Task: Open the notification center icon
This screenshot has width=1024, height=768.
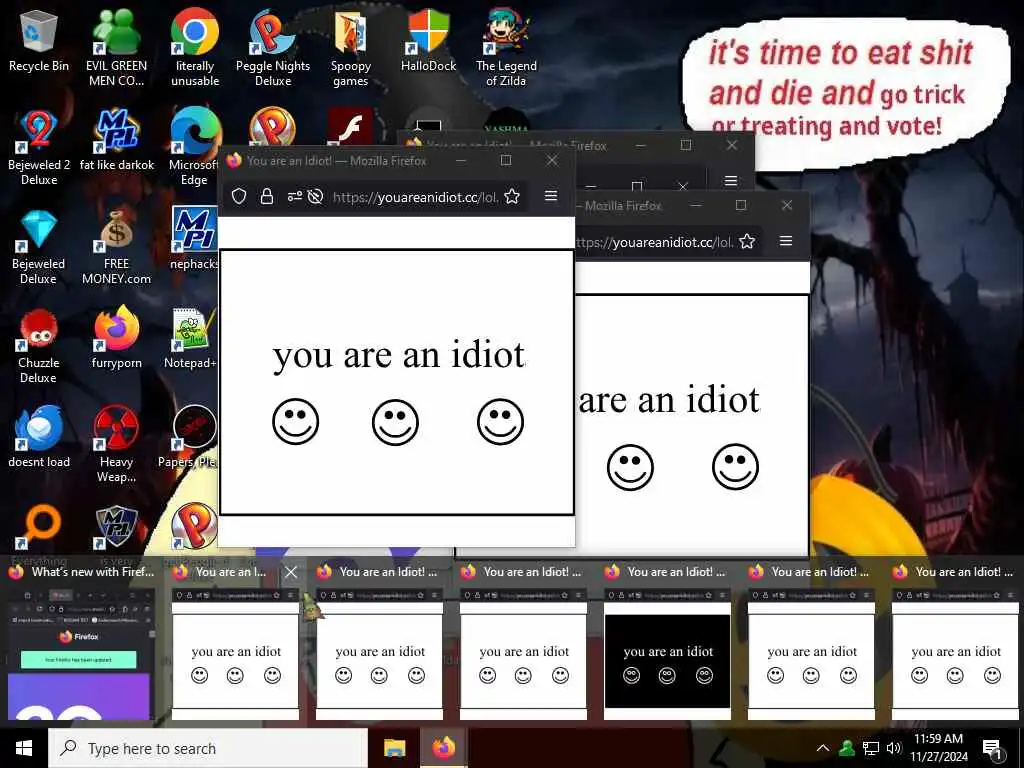Action: pyautogui.click(x=992, y=748)
